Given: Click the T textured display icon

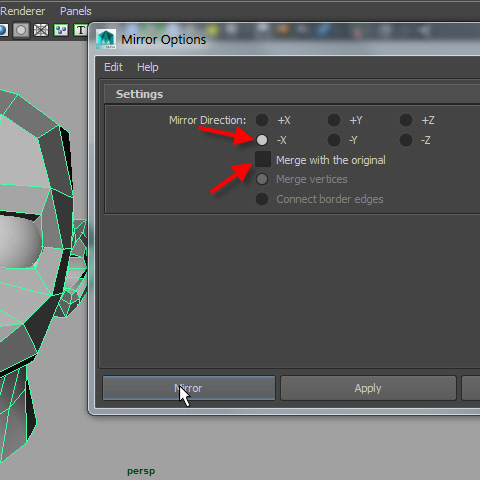Looking at the screenshot, I should tap(80, 30).
